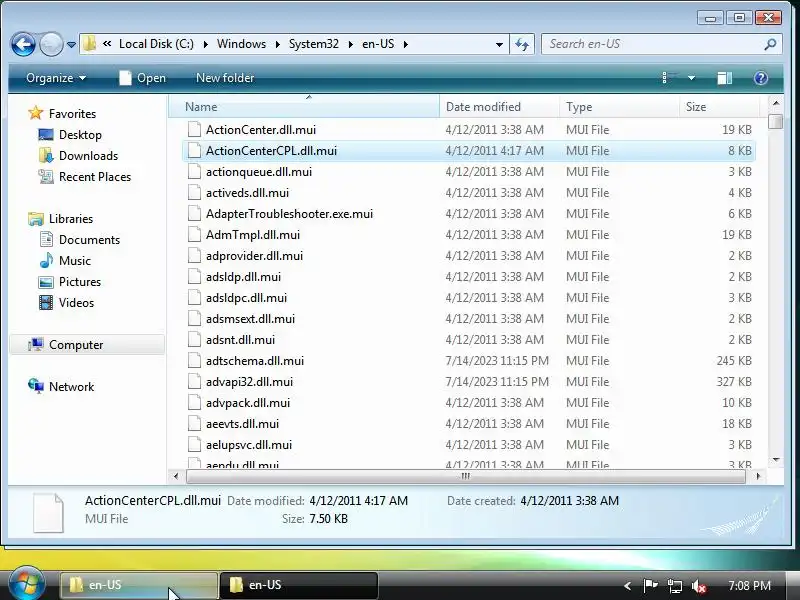Click Open in the toolbar

coord(142,78)
